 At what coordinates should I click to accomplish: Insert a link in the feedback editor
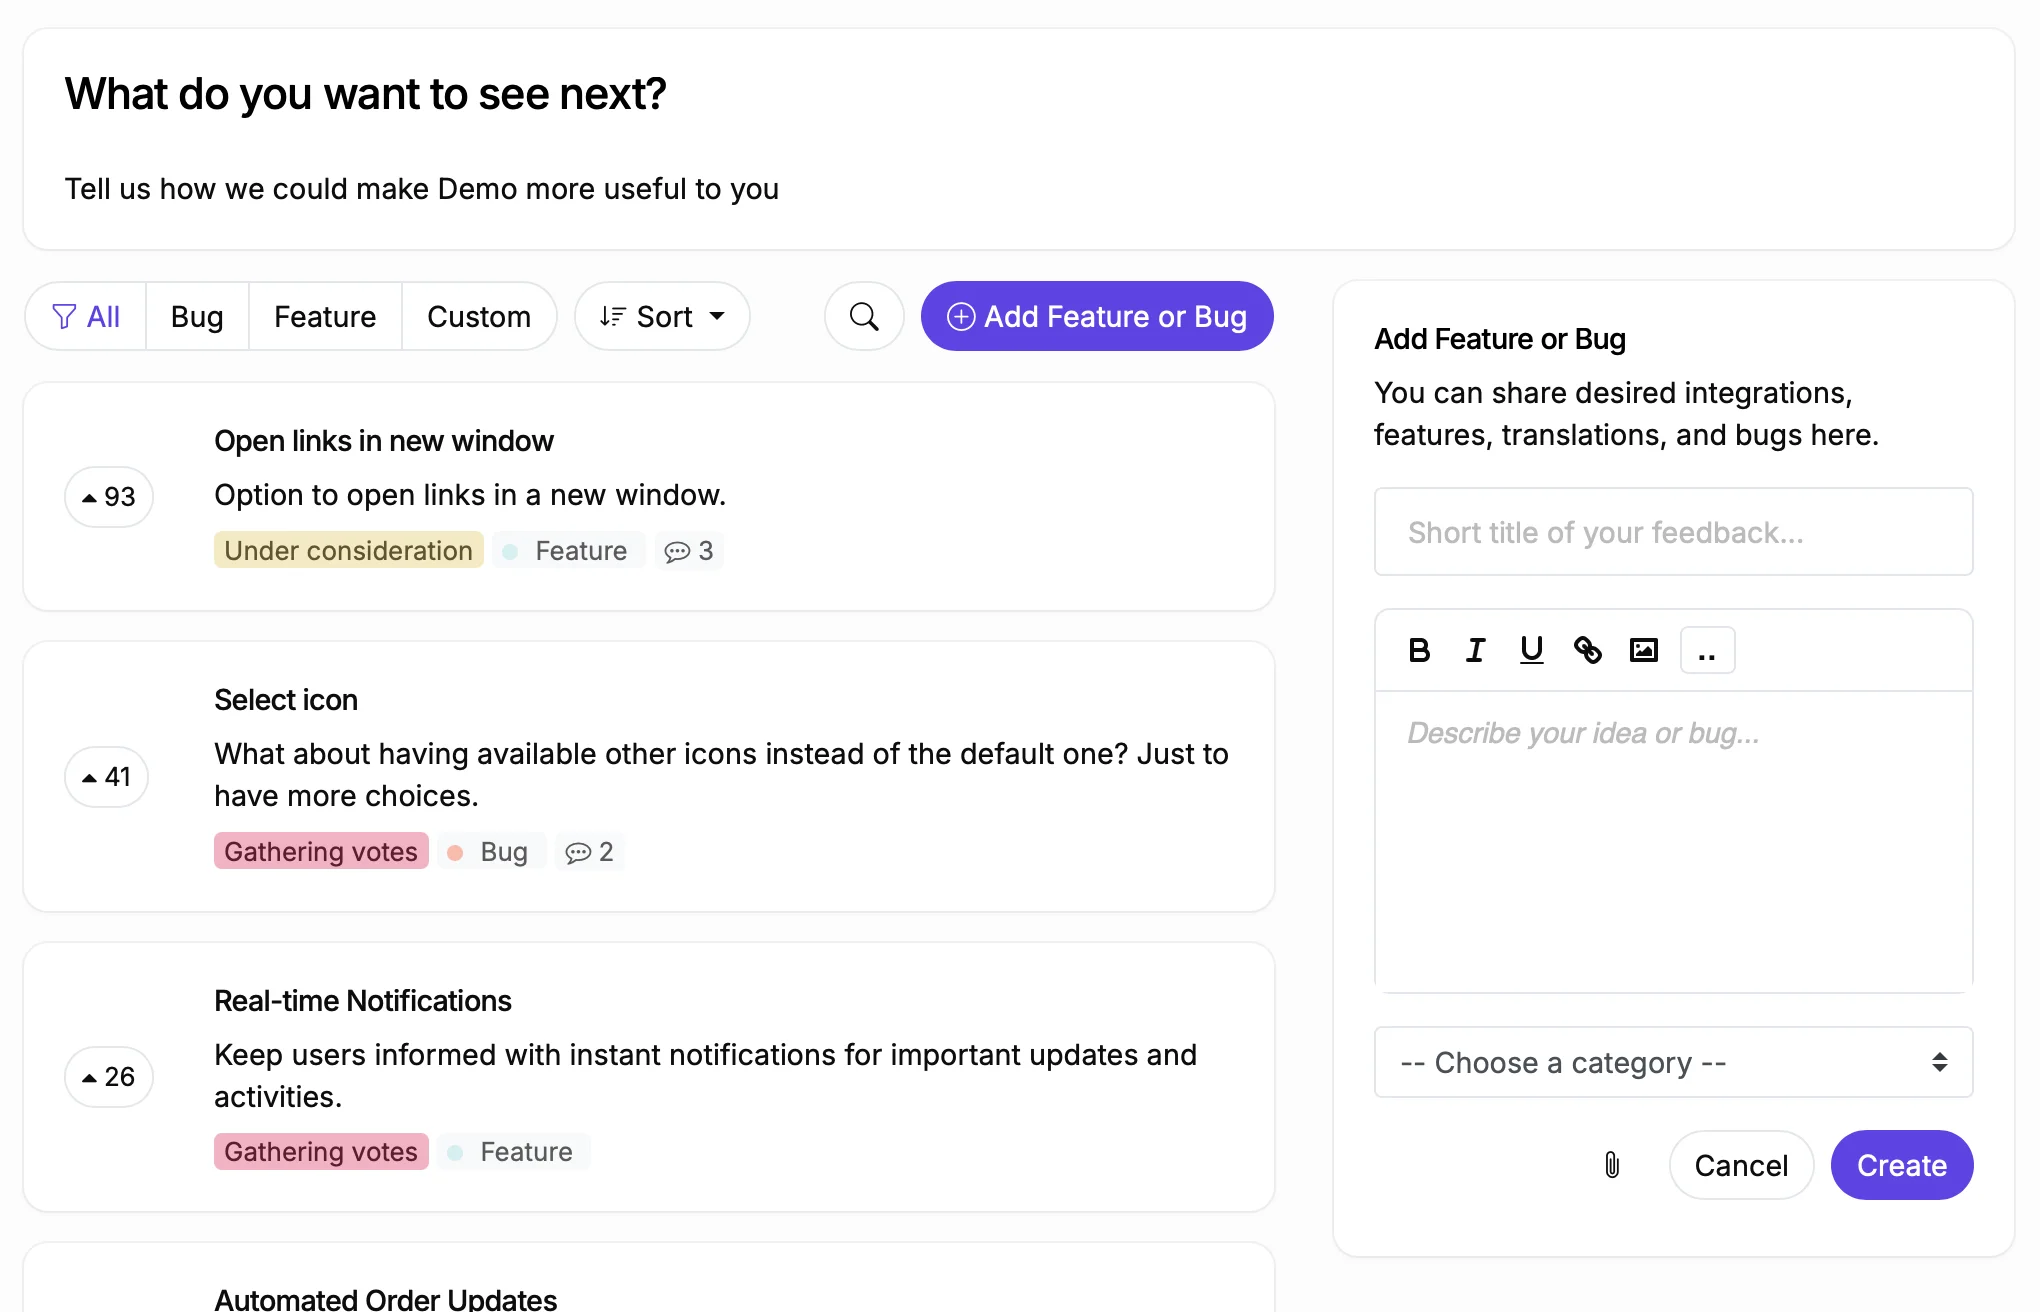point(1587,649)
